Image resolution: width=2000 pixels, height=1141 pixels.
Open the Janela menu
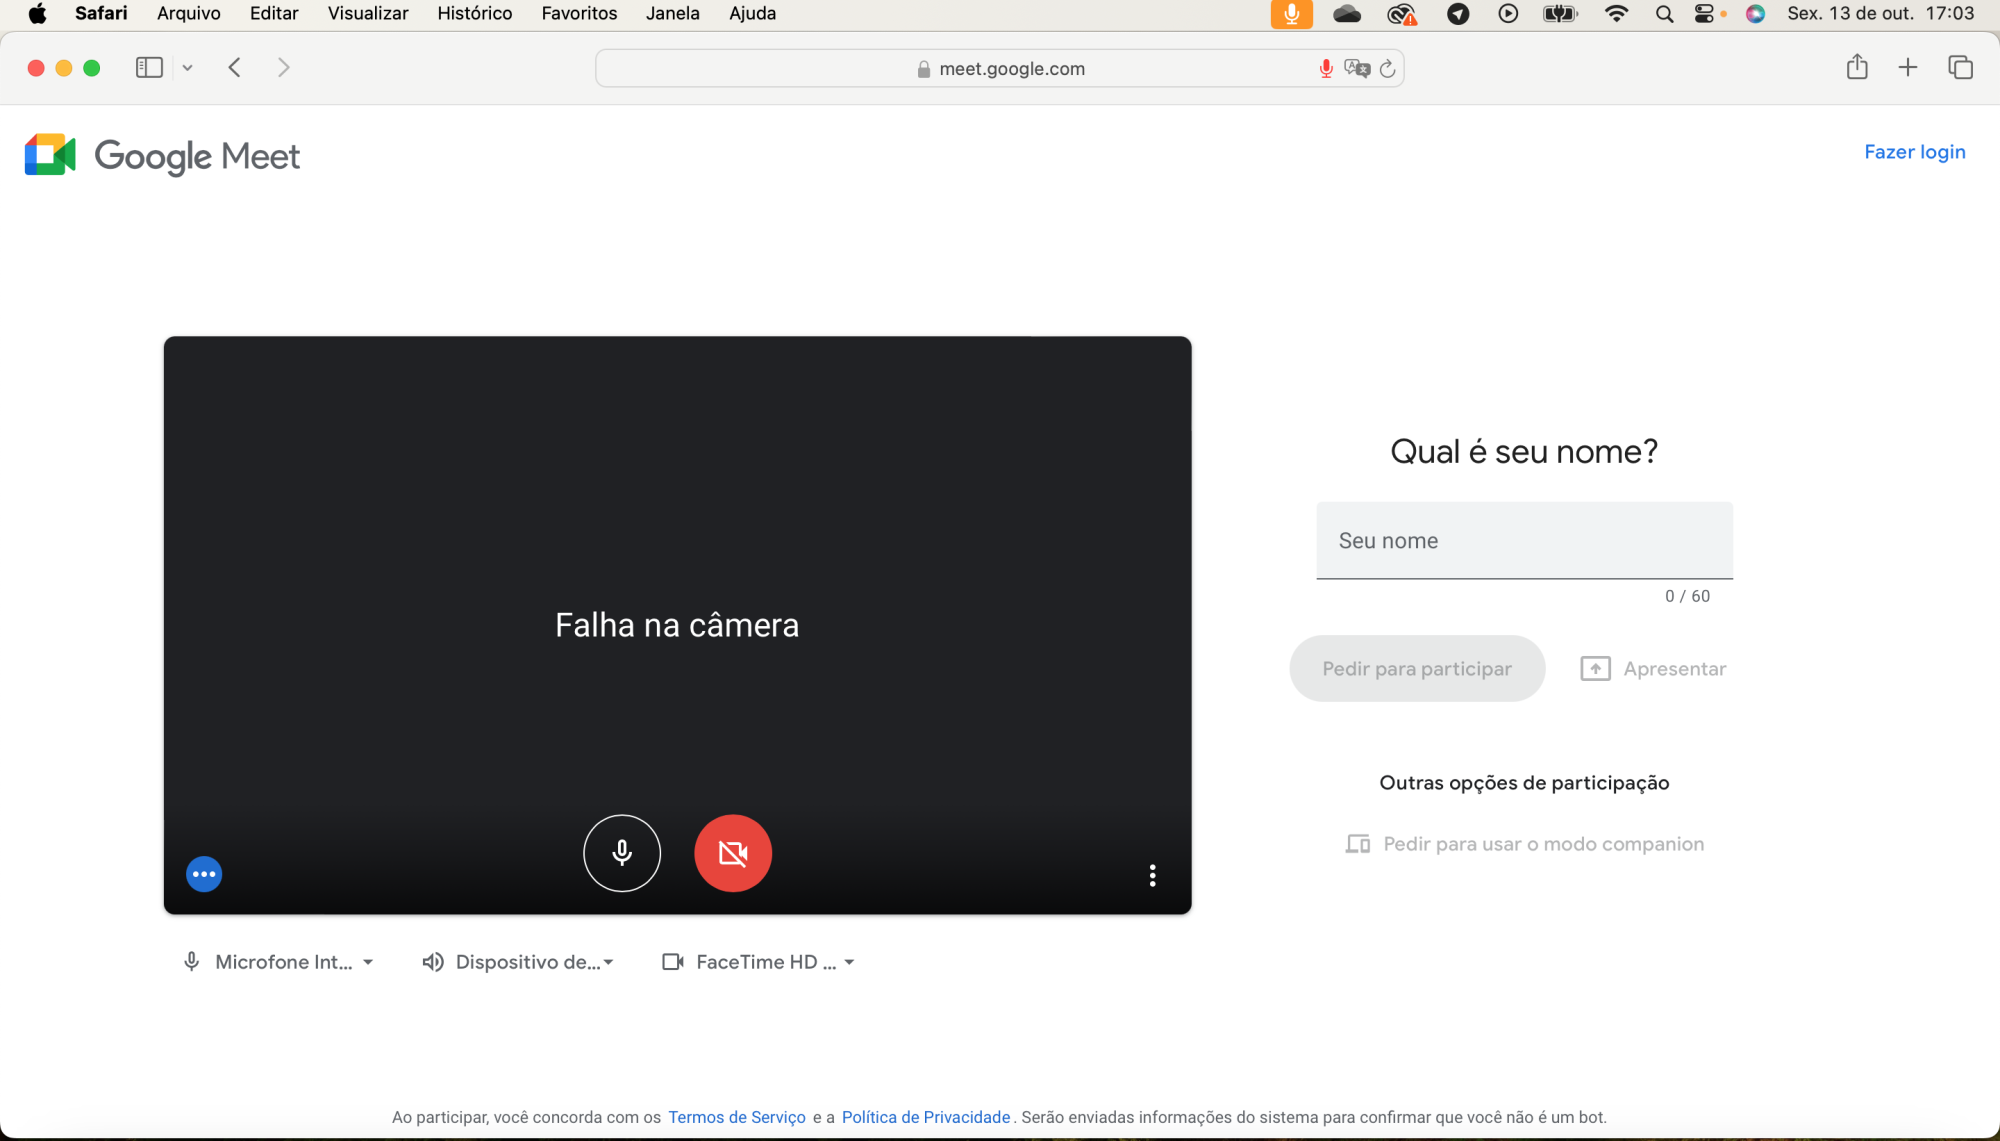pyautogui.click(x=673, y=13)
